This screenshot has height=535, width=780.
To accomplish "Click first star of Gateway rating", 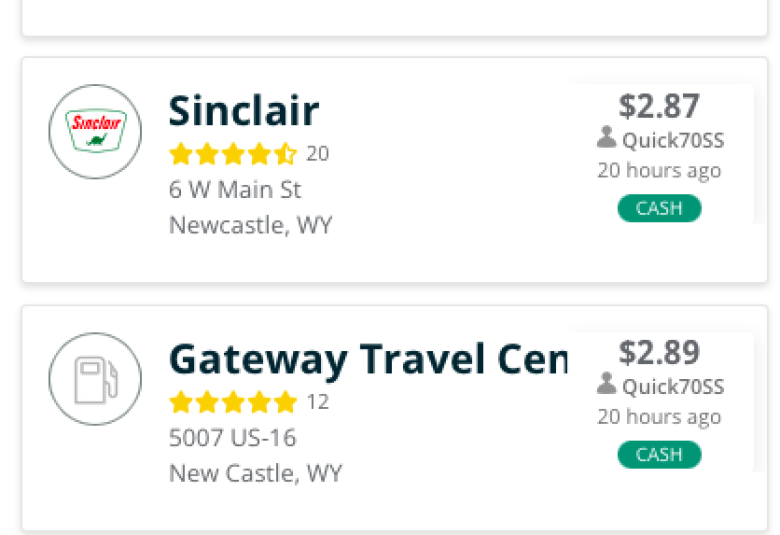I will coord(181,402).
